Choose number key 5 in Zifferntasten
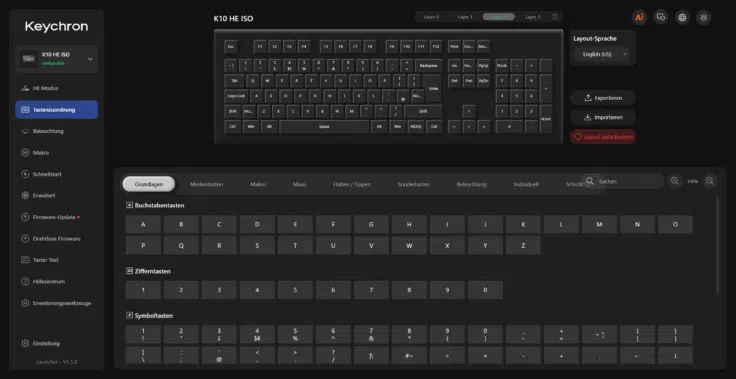 point(295,290)
